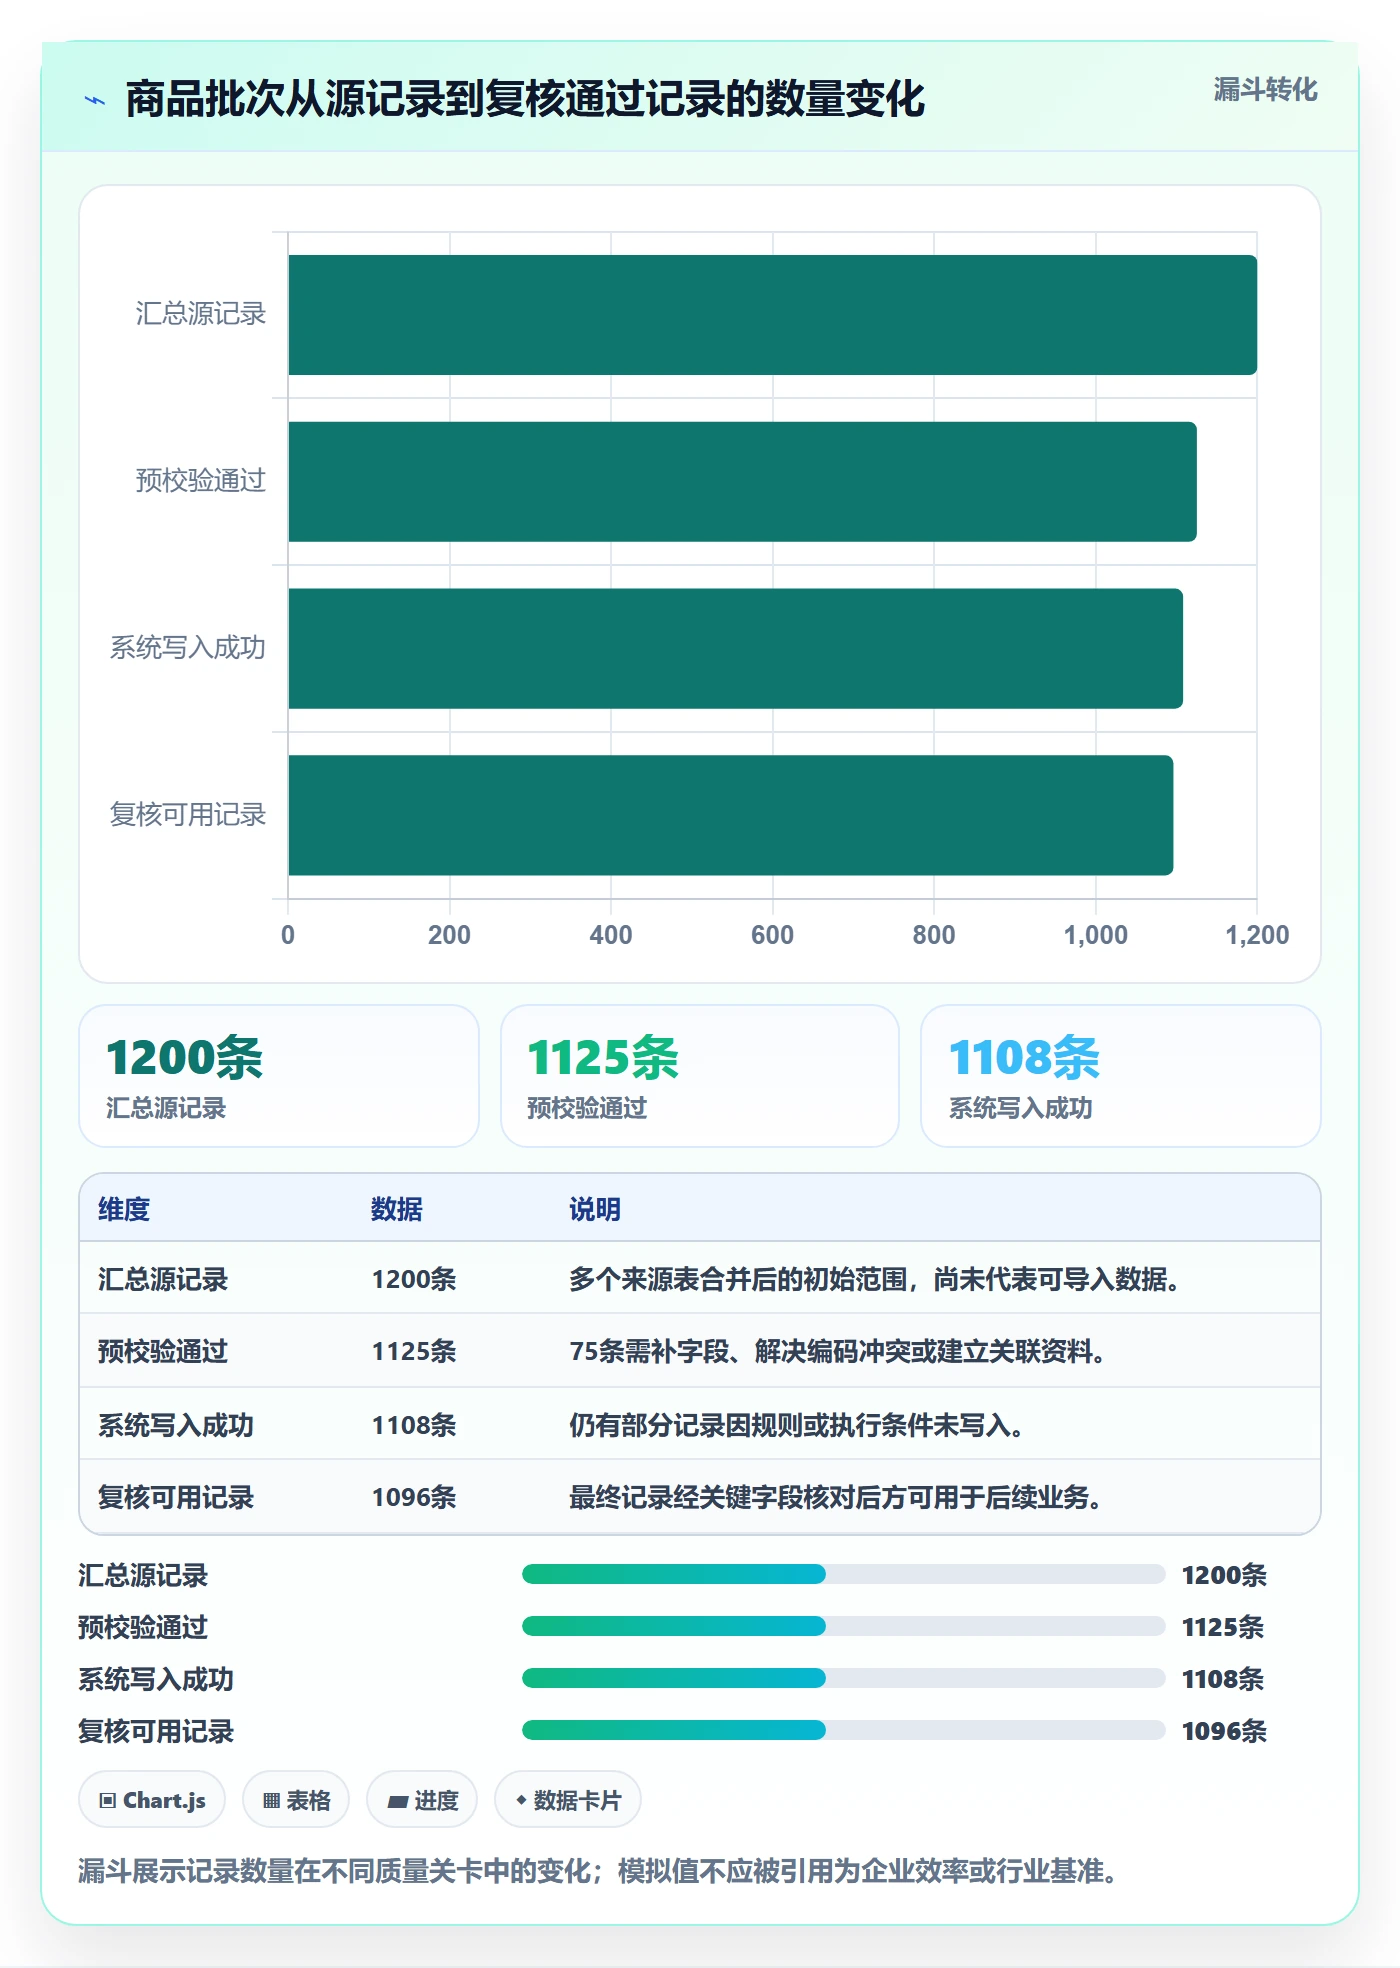Click the 1200条 cell in the table
Image resolution: width=1400 pixels, height=1968 pixels.
[414, 1279]
